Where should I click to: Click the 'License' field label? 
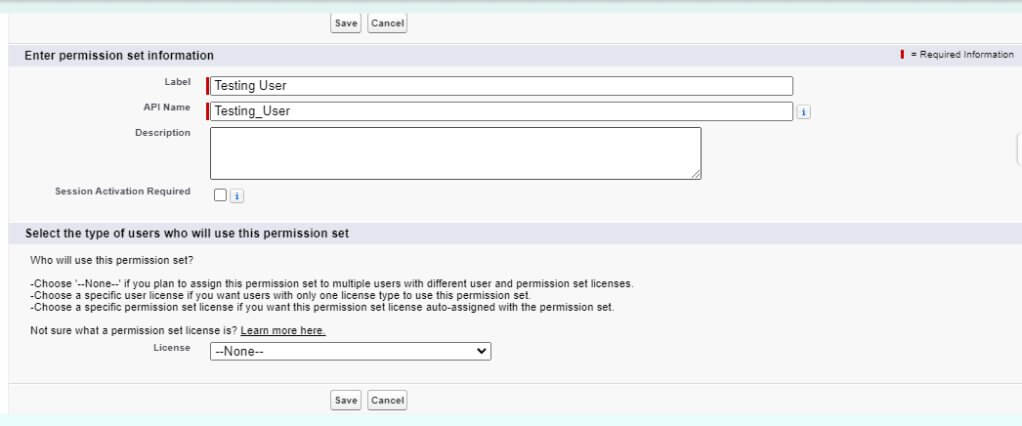pos(172,348)
